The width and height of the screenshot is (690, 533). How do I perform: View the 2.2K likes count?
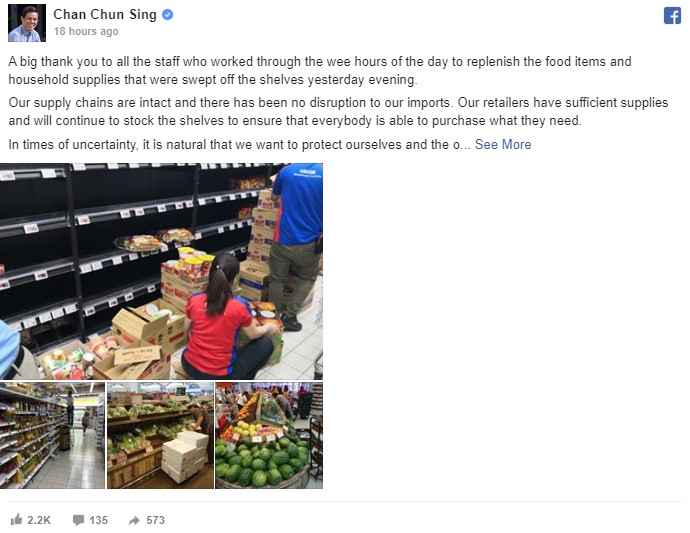[x=39, y=520]
